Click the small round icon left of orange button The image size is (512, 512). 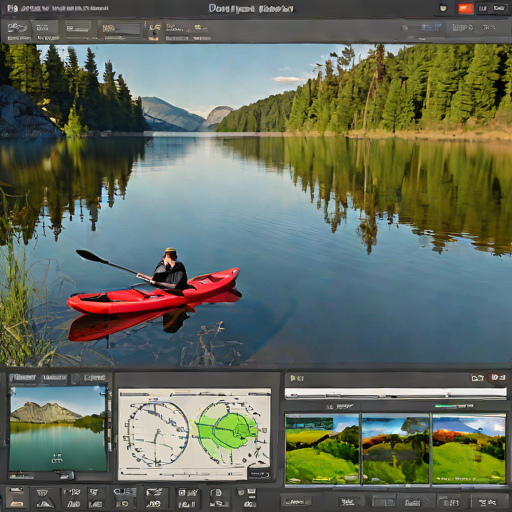[x=443, y=8]
